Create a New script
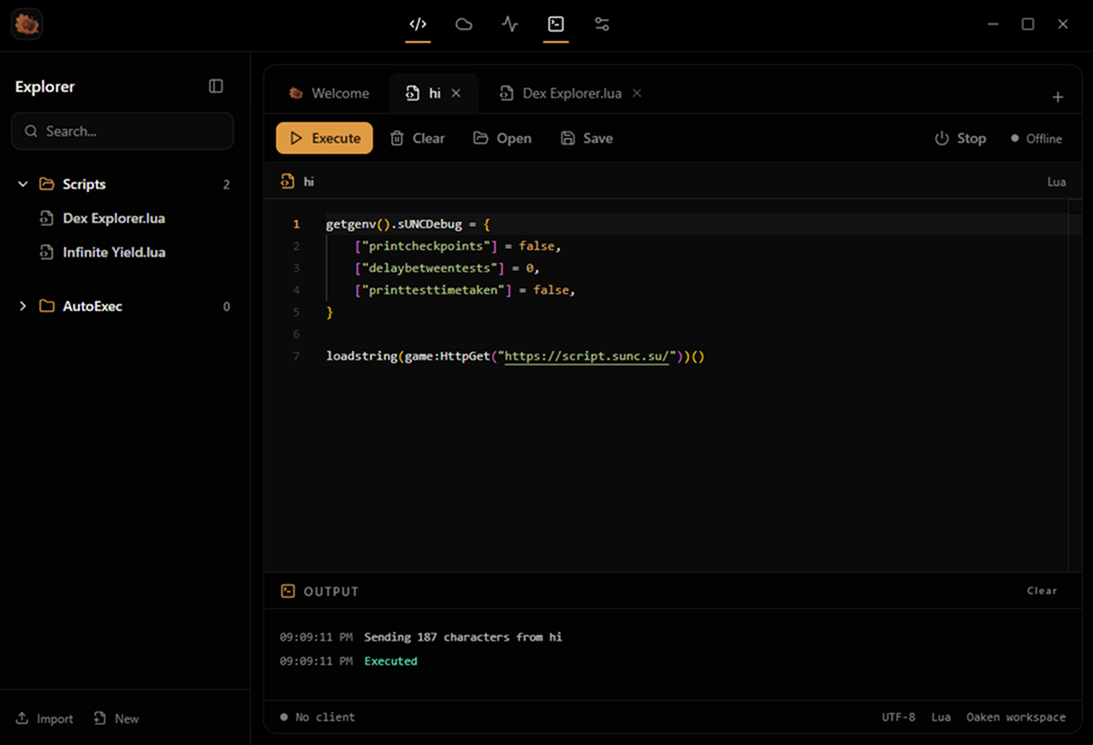The width and height of the screenshot is (1093, 745). point(116,719)
